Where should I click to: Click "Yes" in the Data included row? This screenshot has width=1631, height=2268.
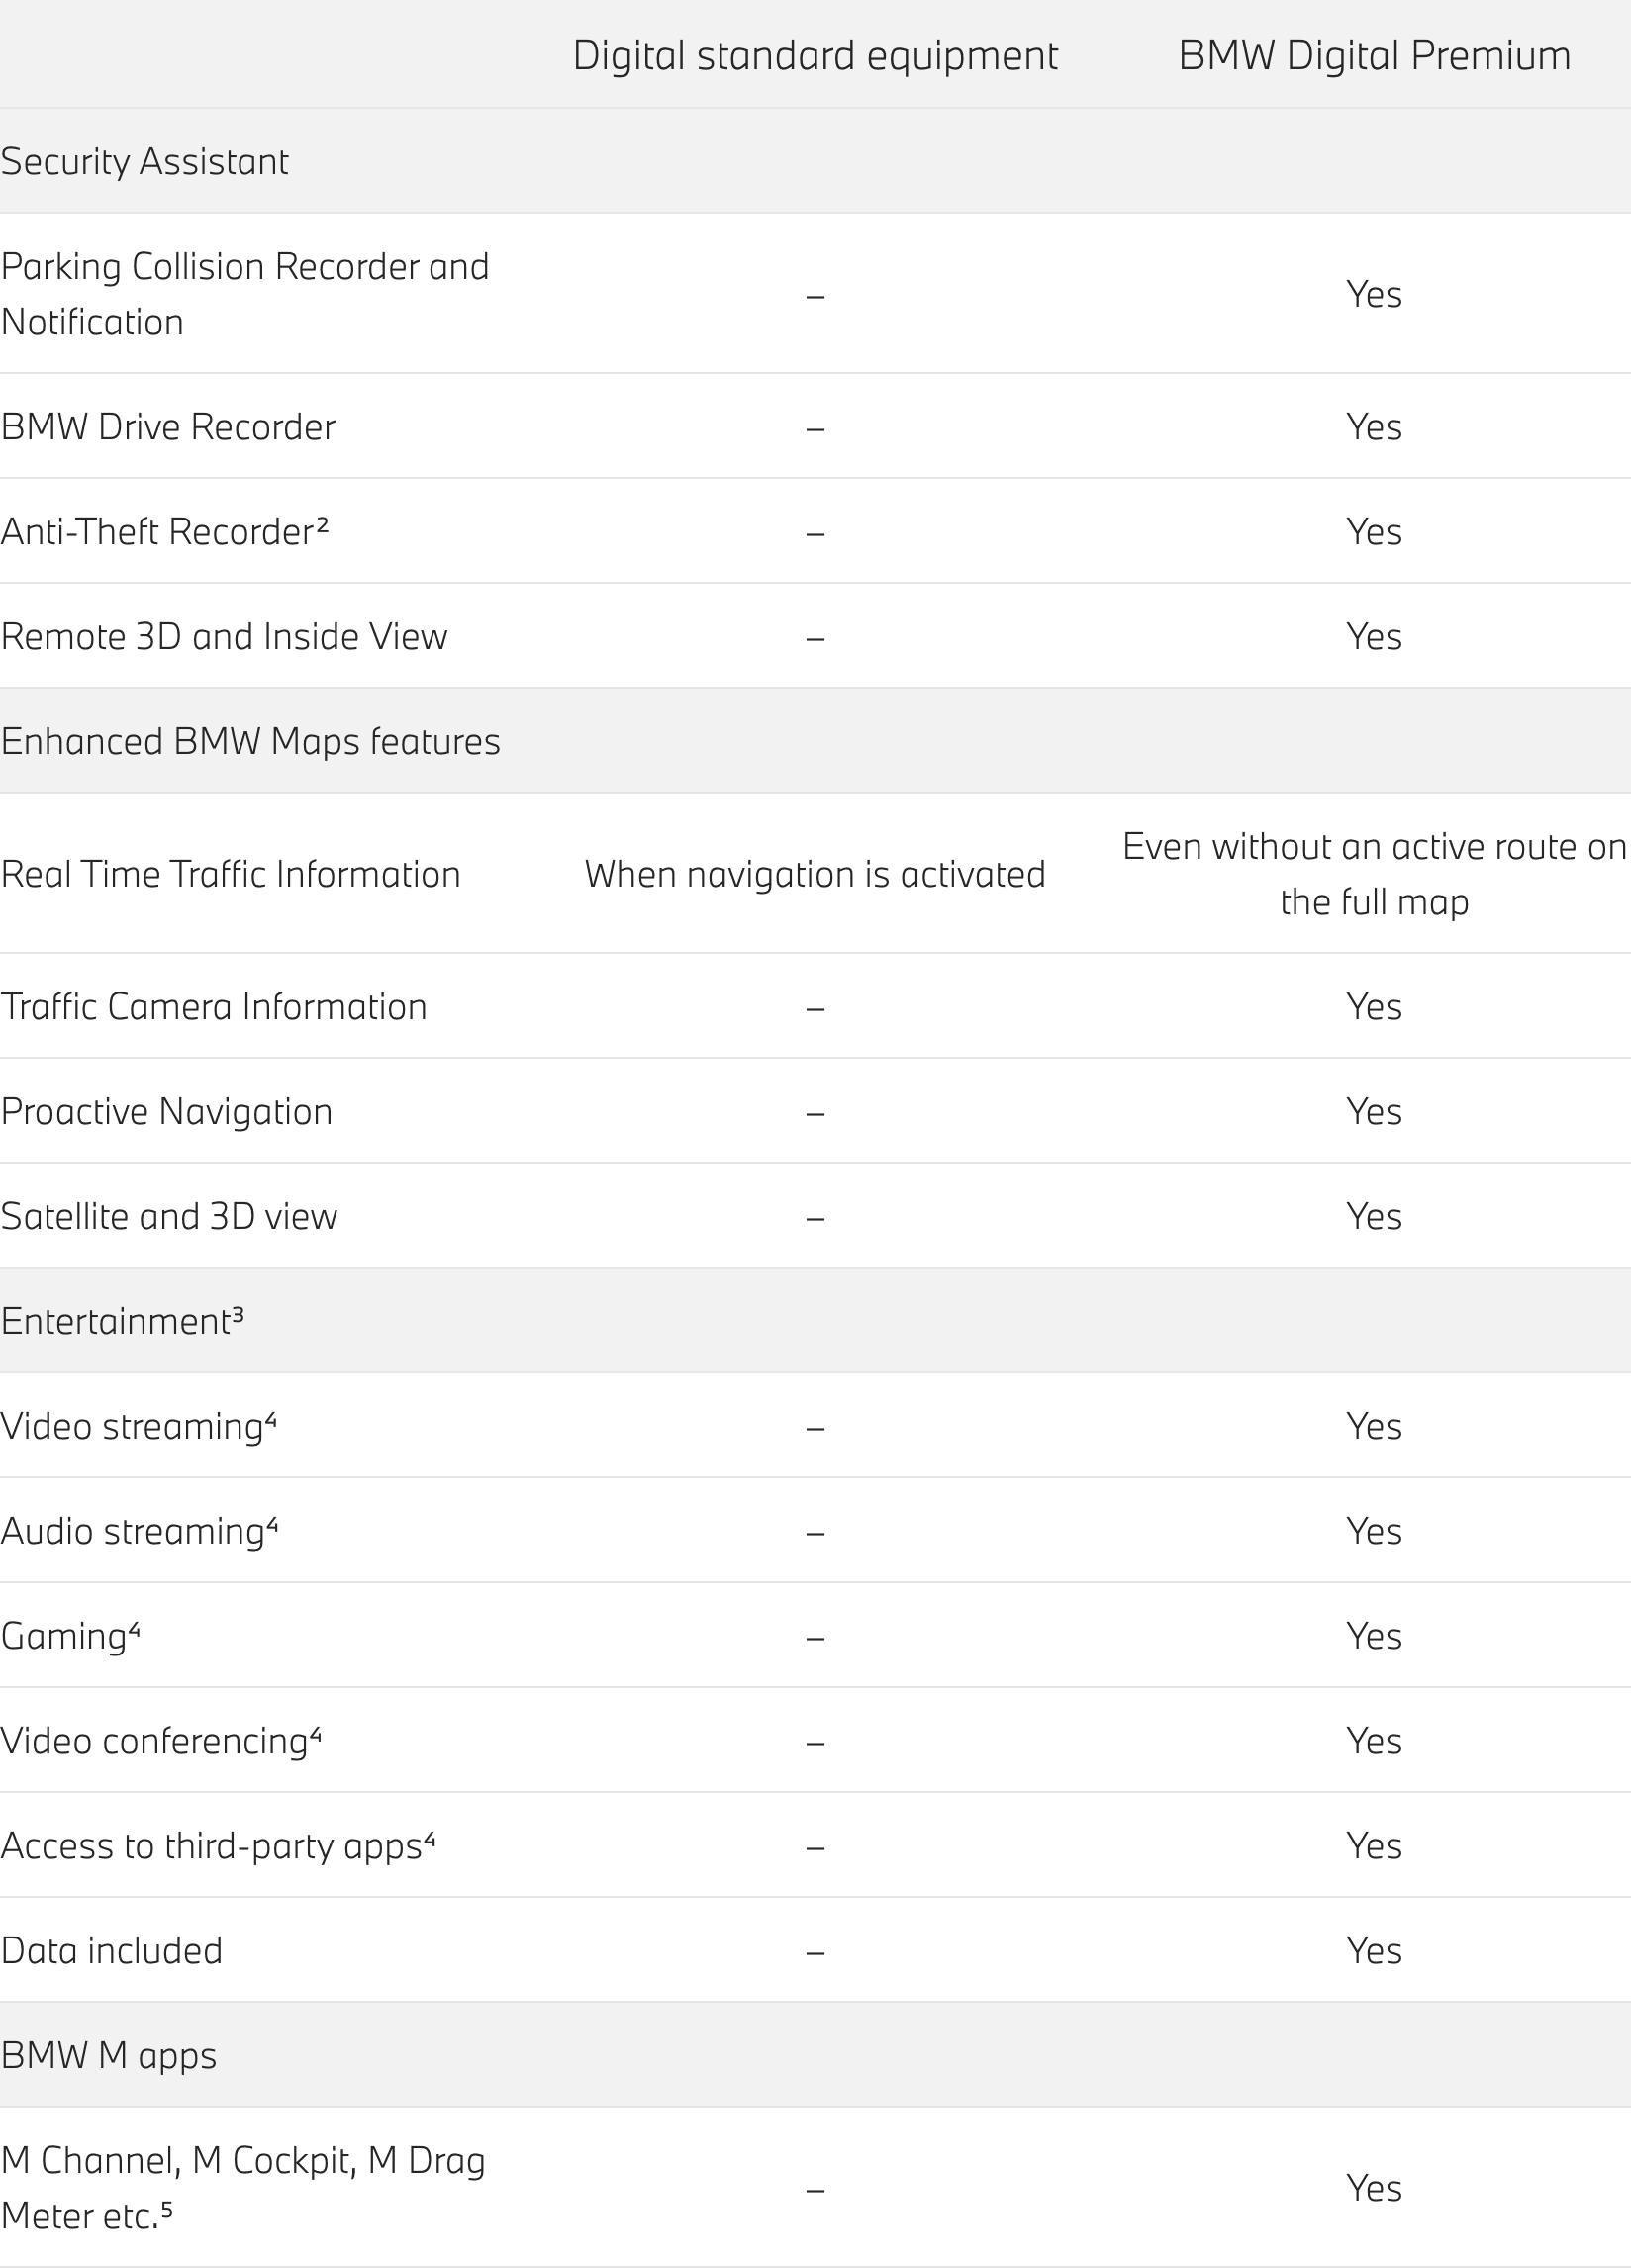point(1374,1951)
